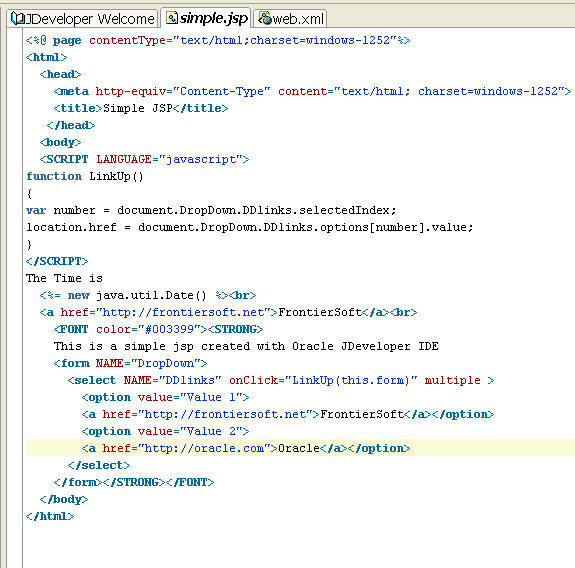Screen dimensions: 575x568
Task: Place cursor in the page contentType line
Action: pos(218,40)
